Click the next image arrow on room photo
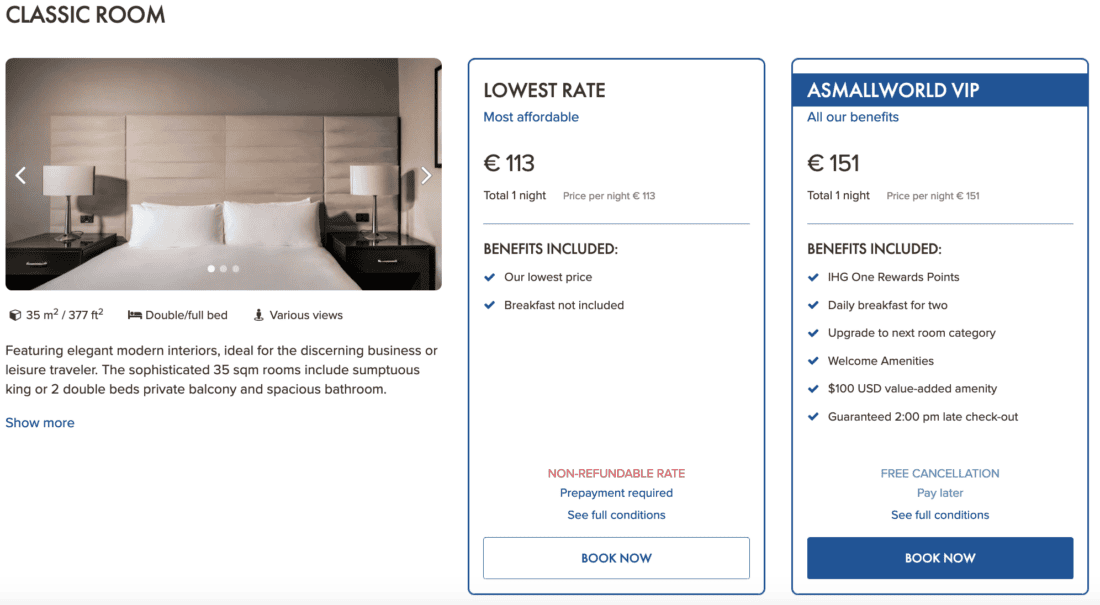 426,175
